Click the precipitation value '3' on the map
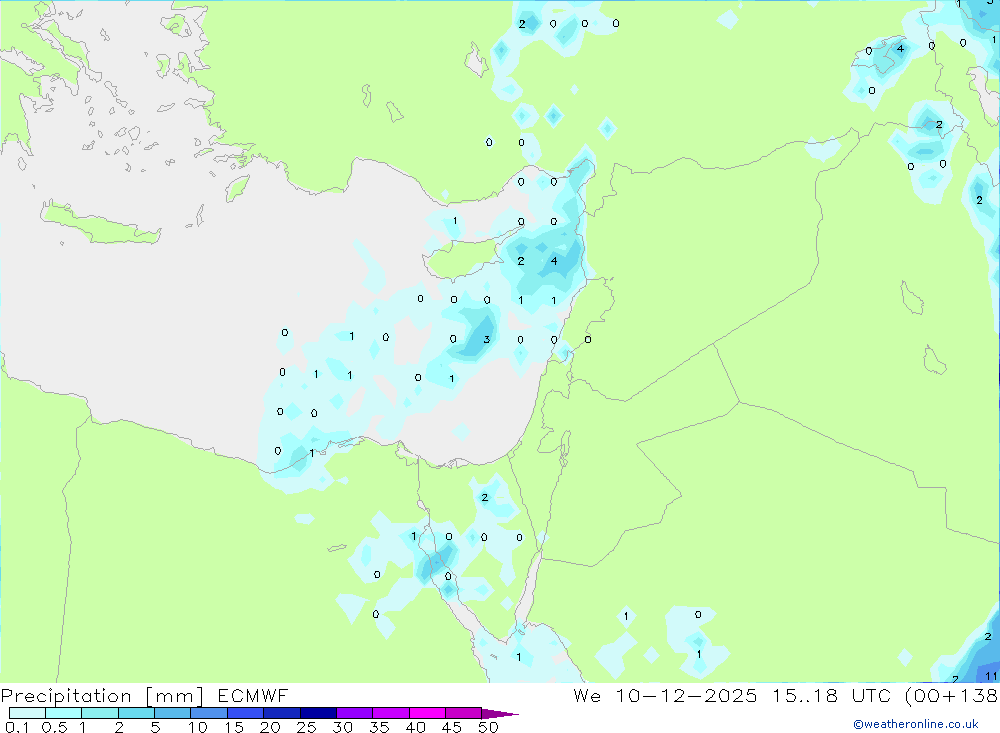The height and width of the screenshot is (733, 1000). (x=487, y=339)
